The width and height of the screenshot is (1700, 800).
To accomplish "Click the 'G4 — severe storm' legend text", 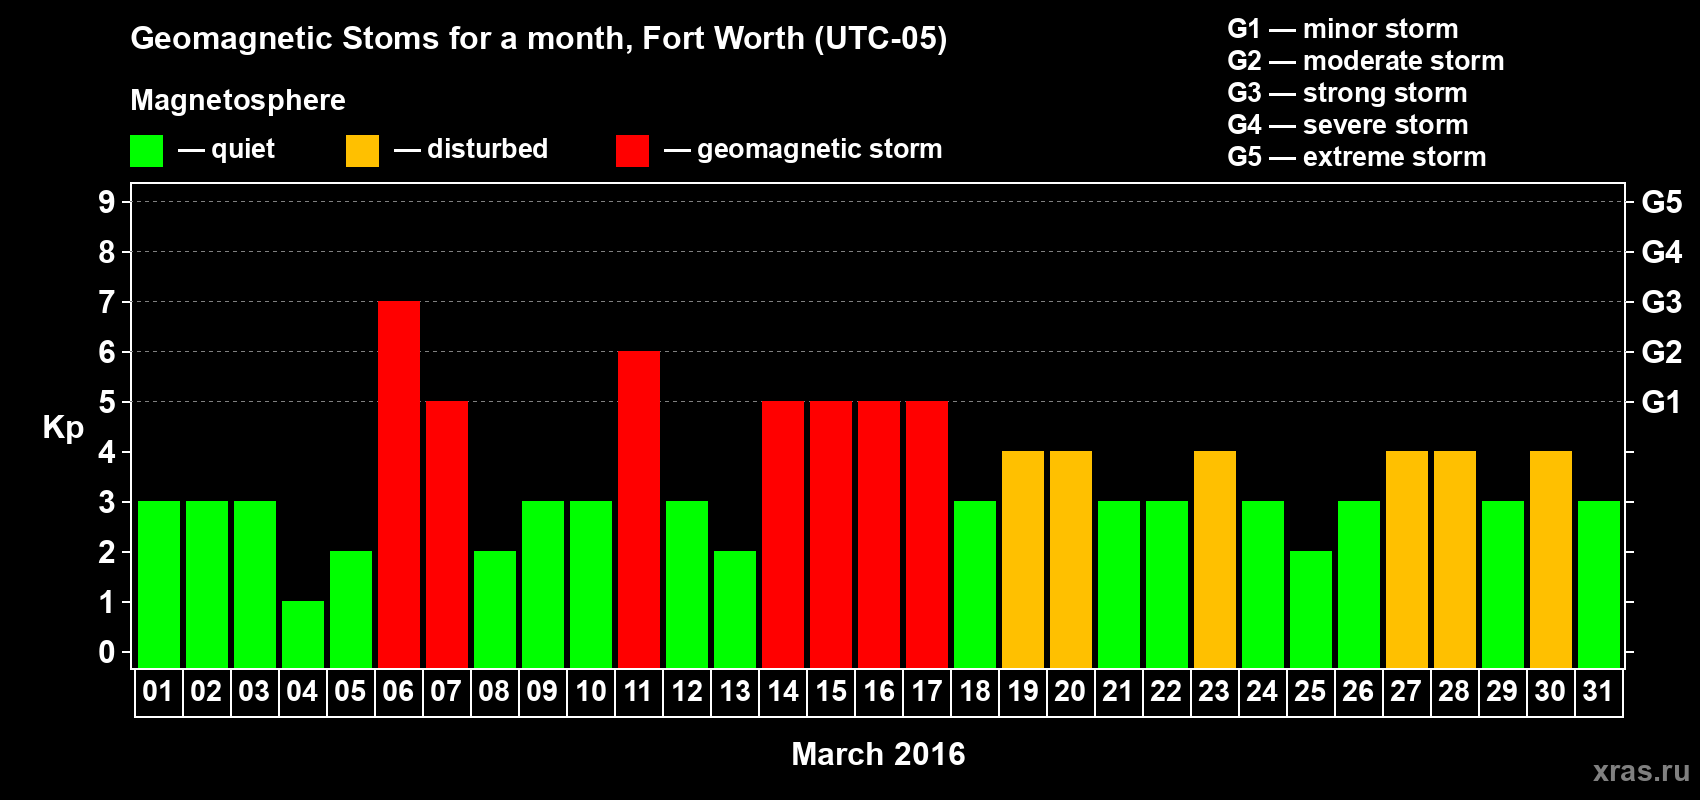I will [x=1348, y=125].
